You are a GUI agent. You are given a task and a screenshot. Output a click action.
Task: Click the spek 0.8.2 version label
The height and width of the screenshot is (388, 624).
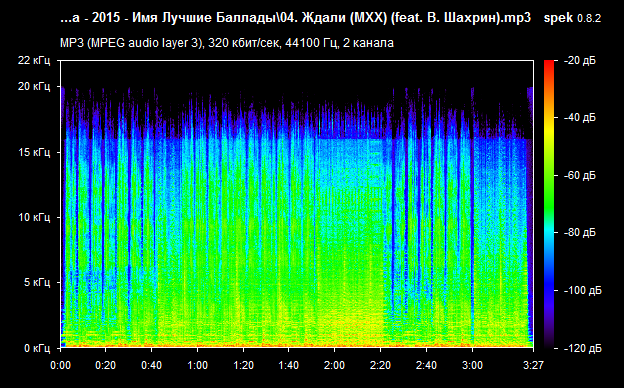572,18
